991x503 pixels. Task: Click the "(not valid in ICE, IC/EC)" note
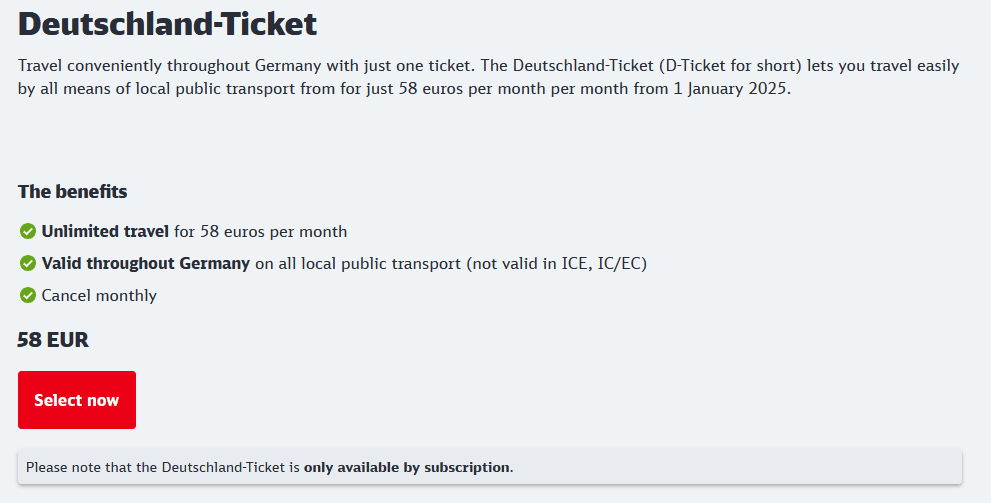coord(555,264)
